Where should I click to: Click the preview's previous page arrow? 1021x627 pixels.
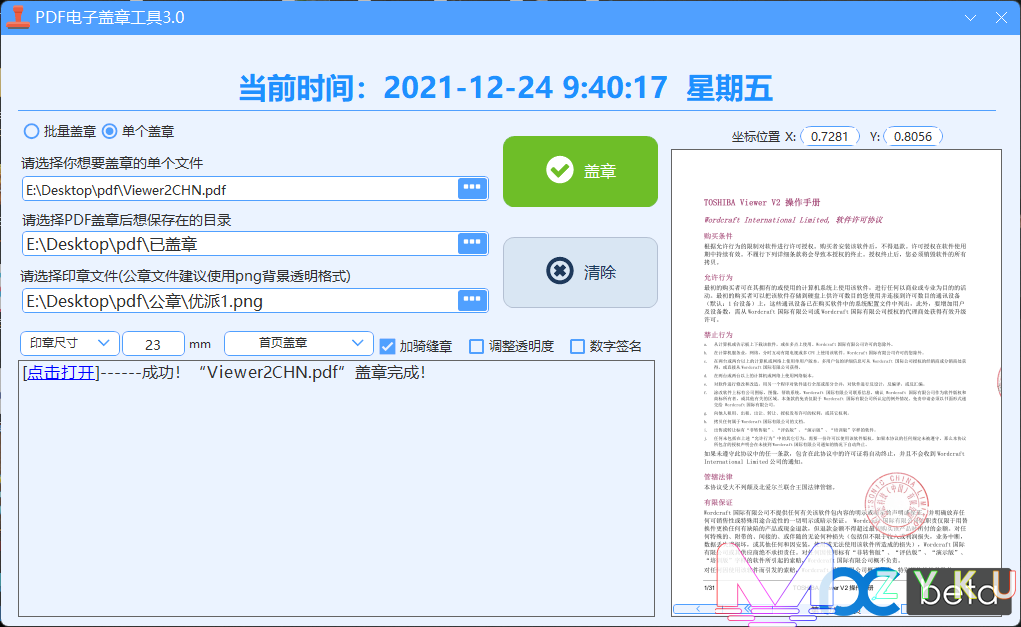(x=698, y=609)
